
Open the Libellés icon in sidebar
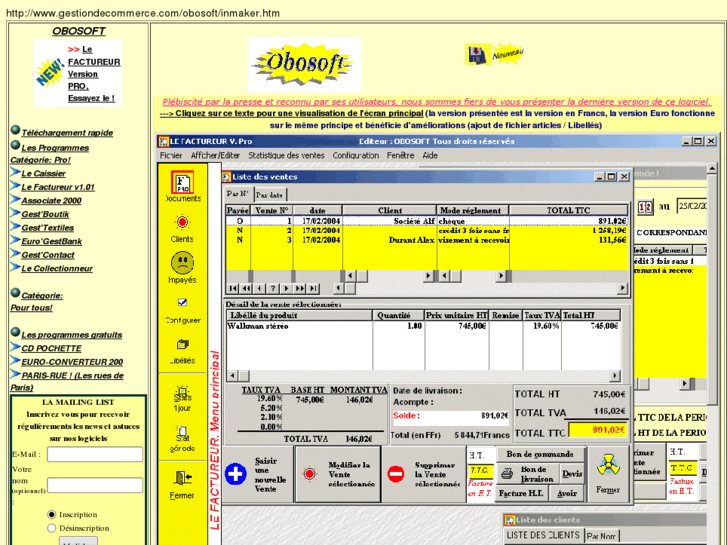(182, 344)
